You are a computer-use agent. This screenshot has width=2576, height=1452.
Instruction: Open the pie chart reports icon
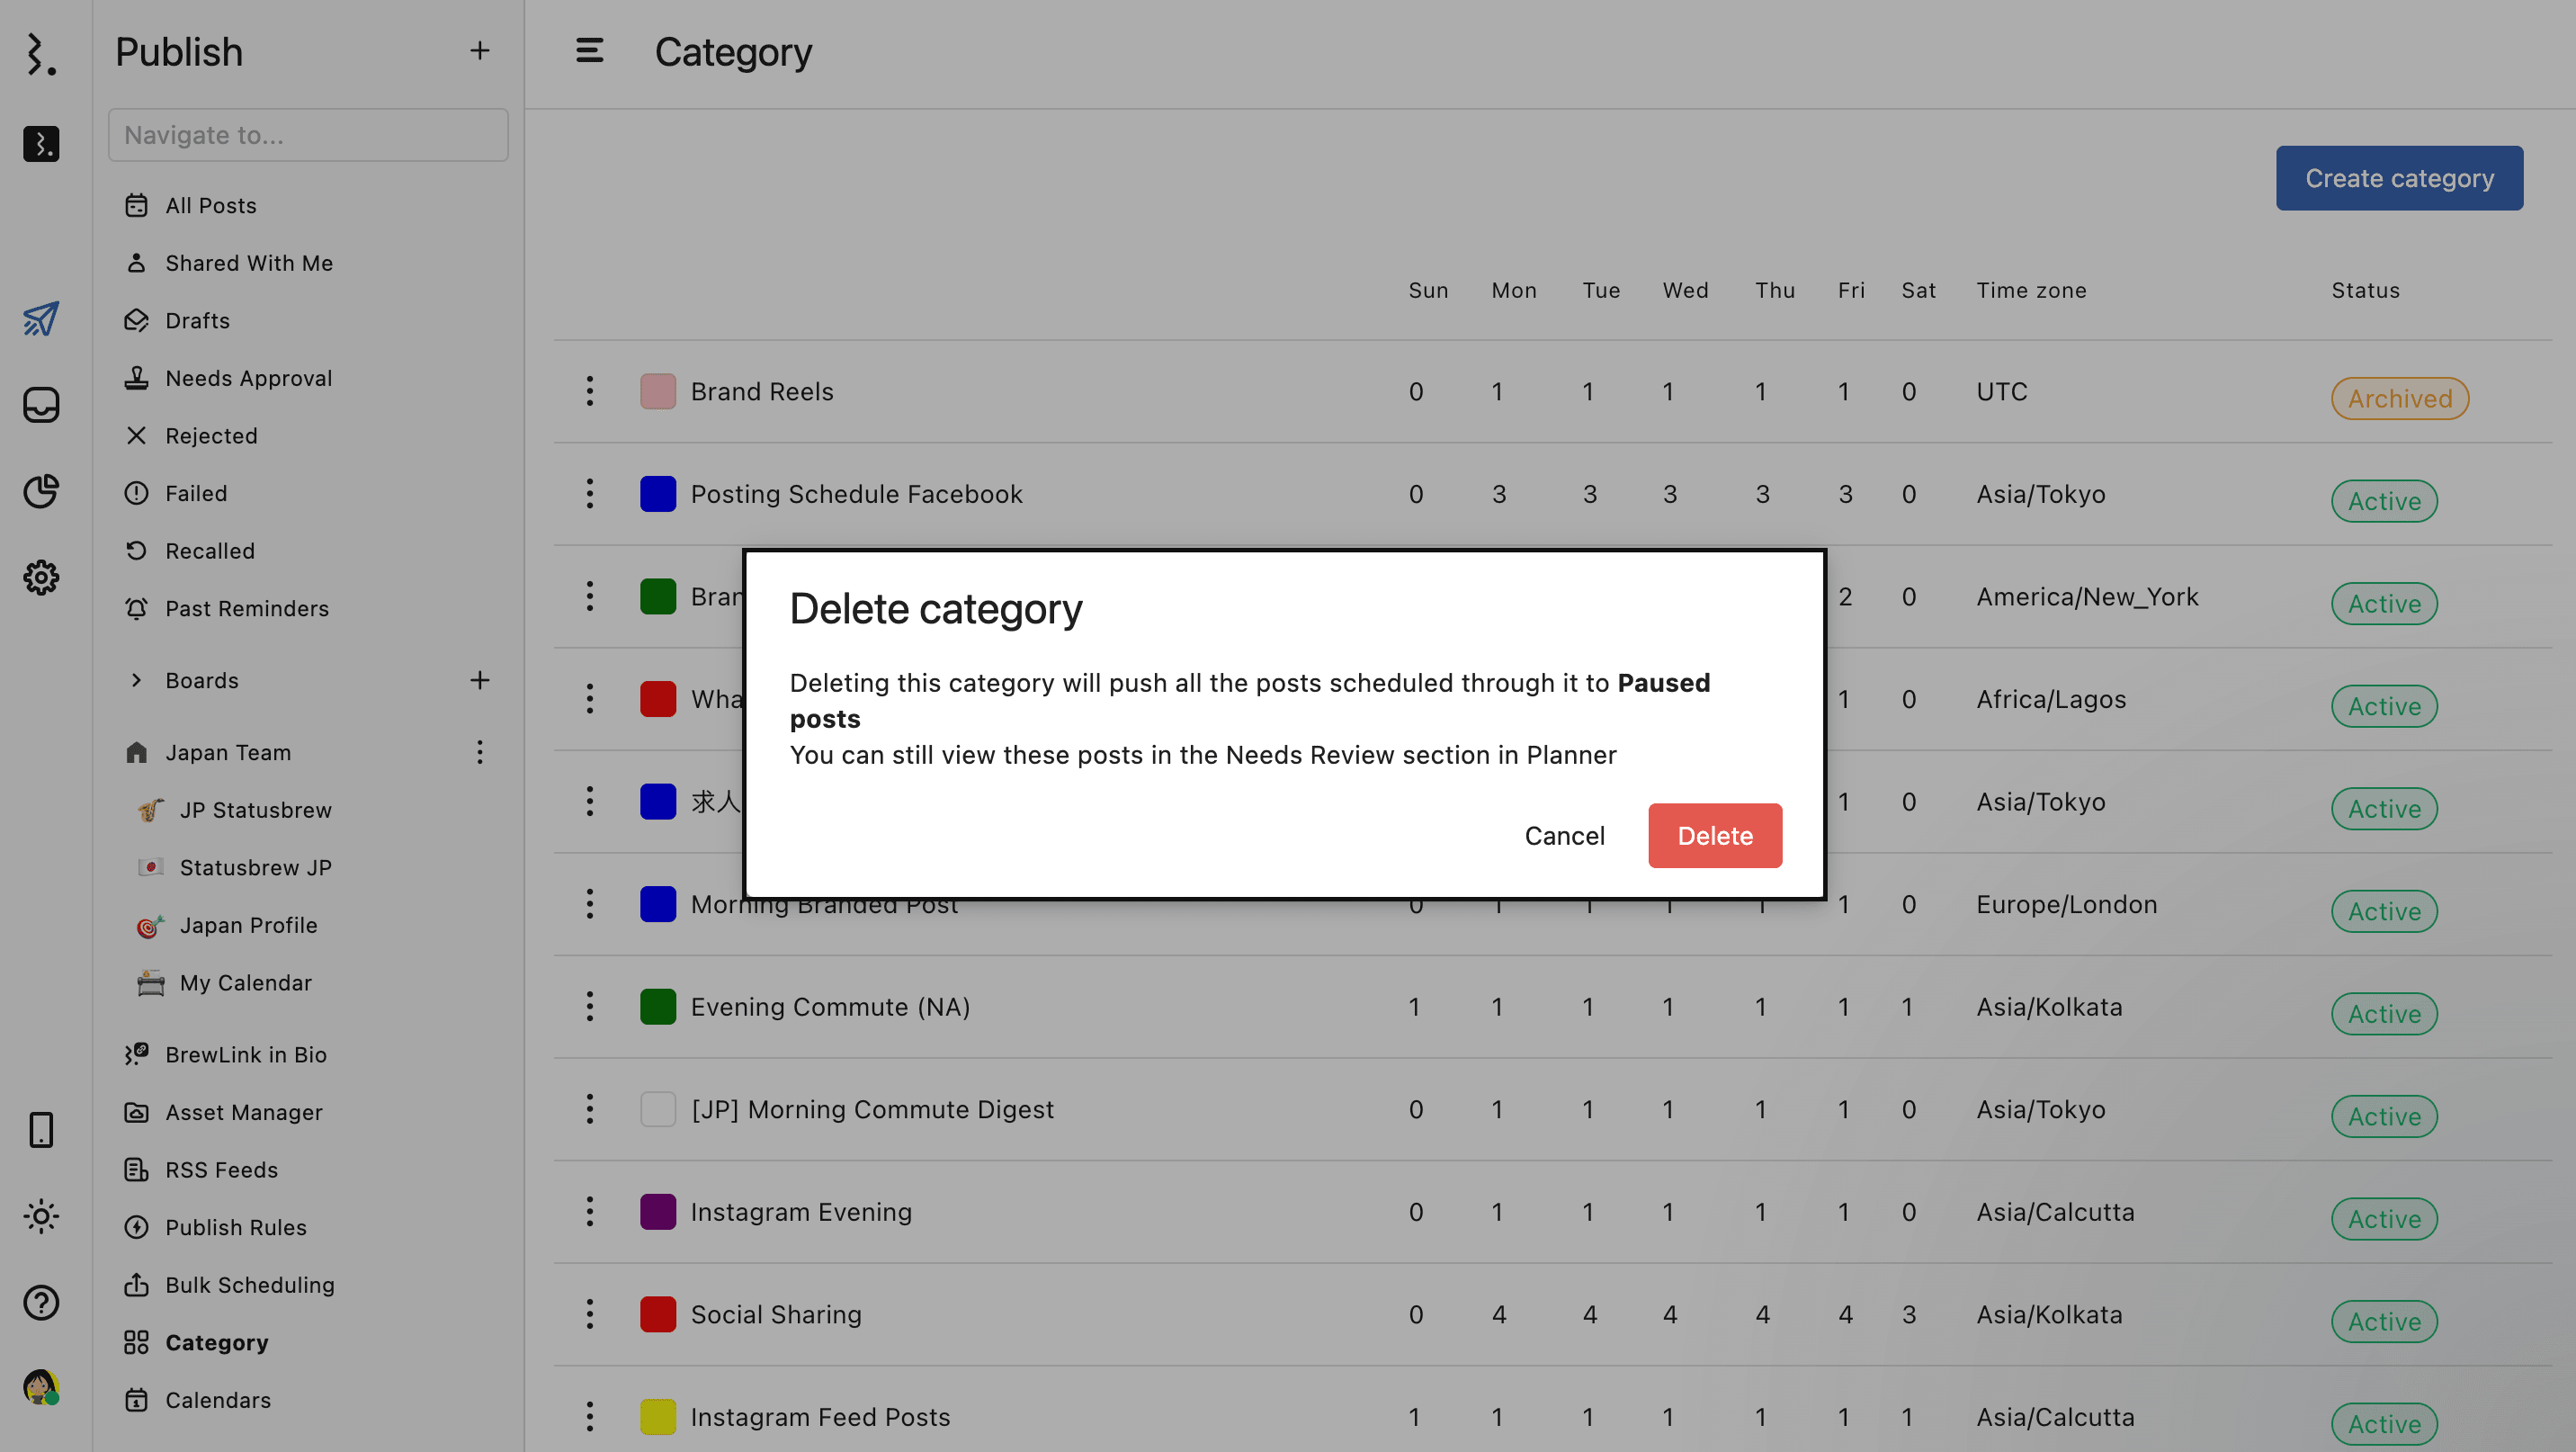[x=41, y=491]
